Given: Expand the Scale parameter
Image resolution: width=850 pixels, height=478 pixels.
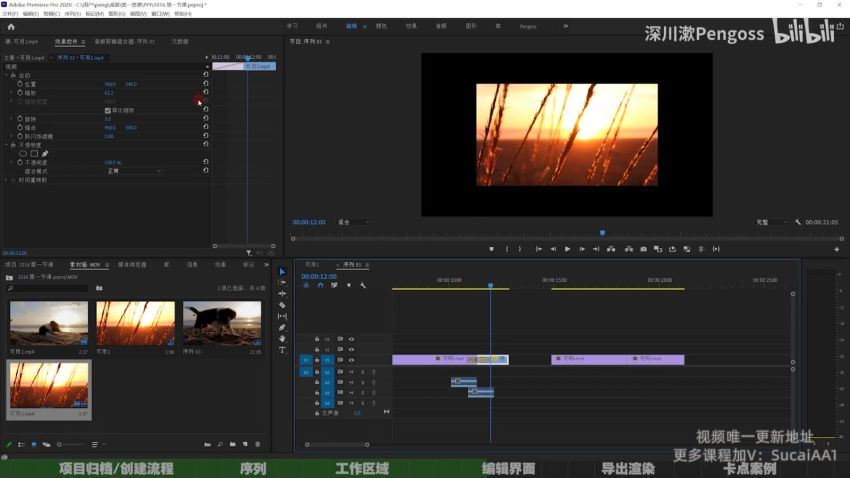Looking at the screenshot, I should (12, 93).
